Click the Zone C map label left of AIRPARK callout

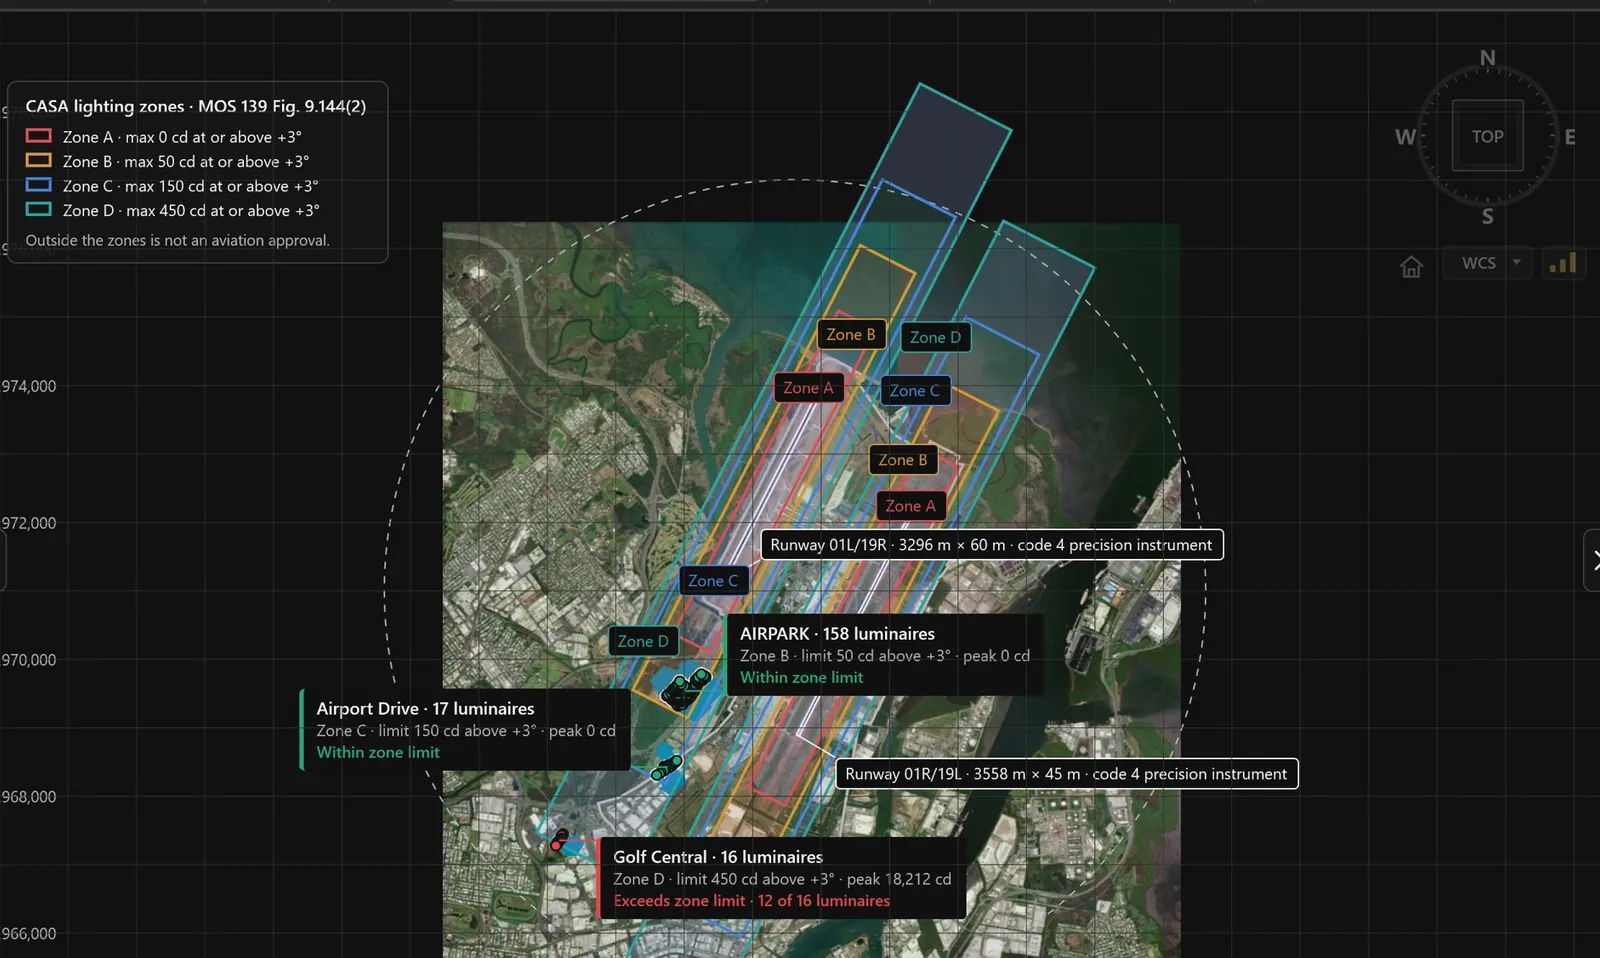point(713,581)
